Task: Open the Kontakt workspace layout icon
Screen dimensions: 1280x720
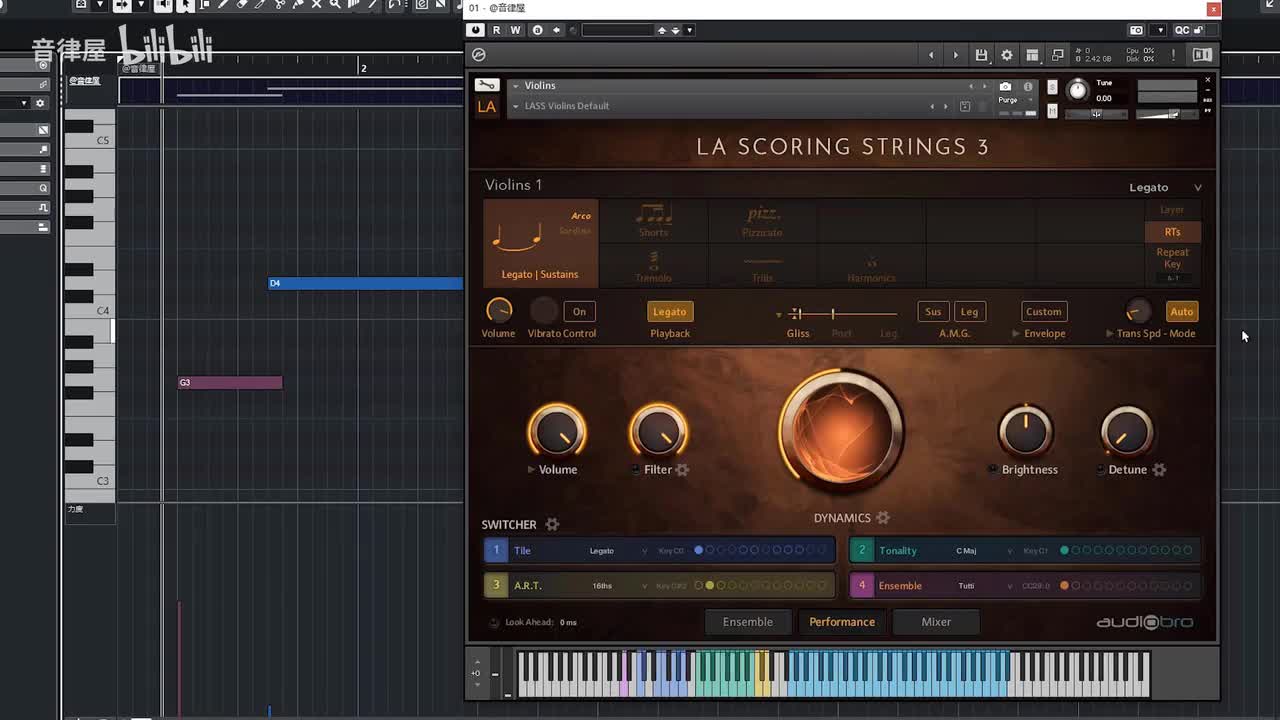Action: pos(1032,55)
